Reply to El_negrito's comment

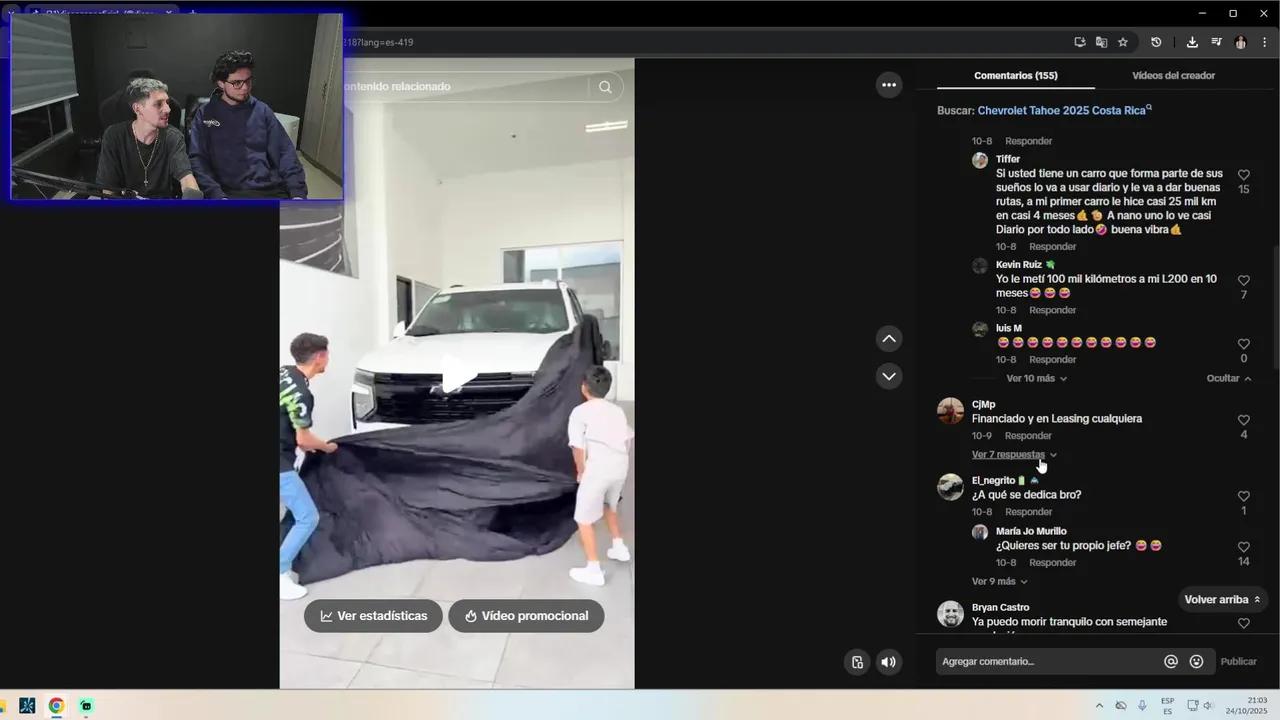point(1028,512)
